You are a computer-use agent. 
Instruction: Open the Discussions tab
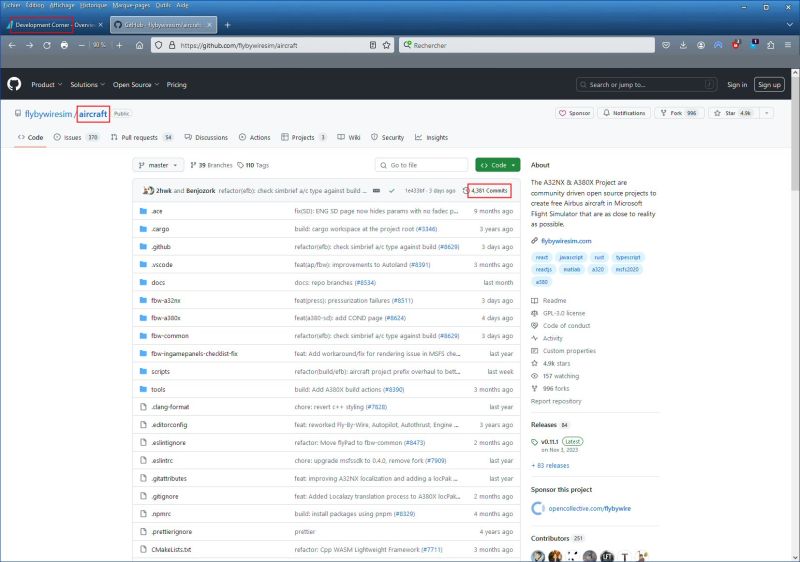206,137
